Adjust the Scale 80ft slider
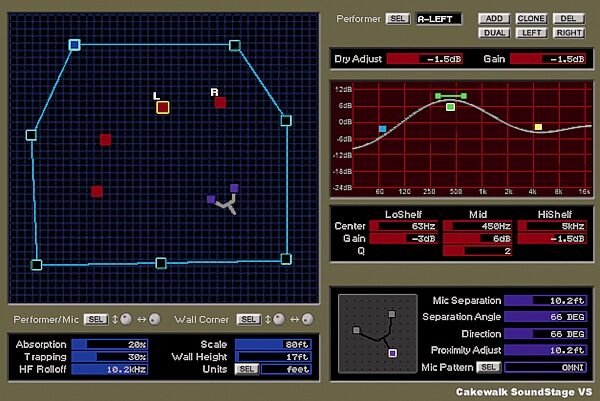Screen dimensions: 600x401 click(x=273, y=344)
